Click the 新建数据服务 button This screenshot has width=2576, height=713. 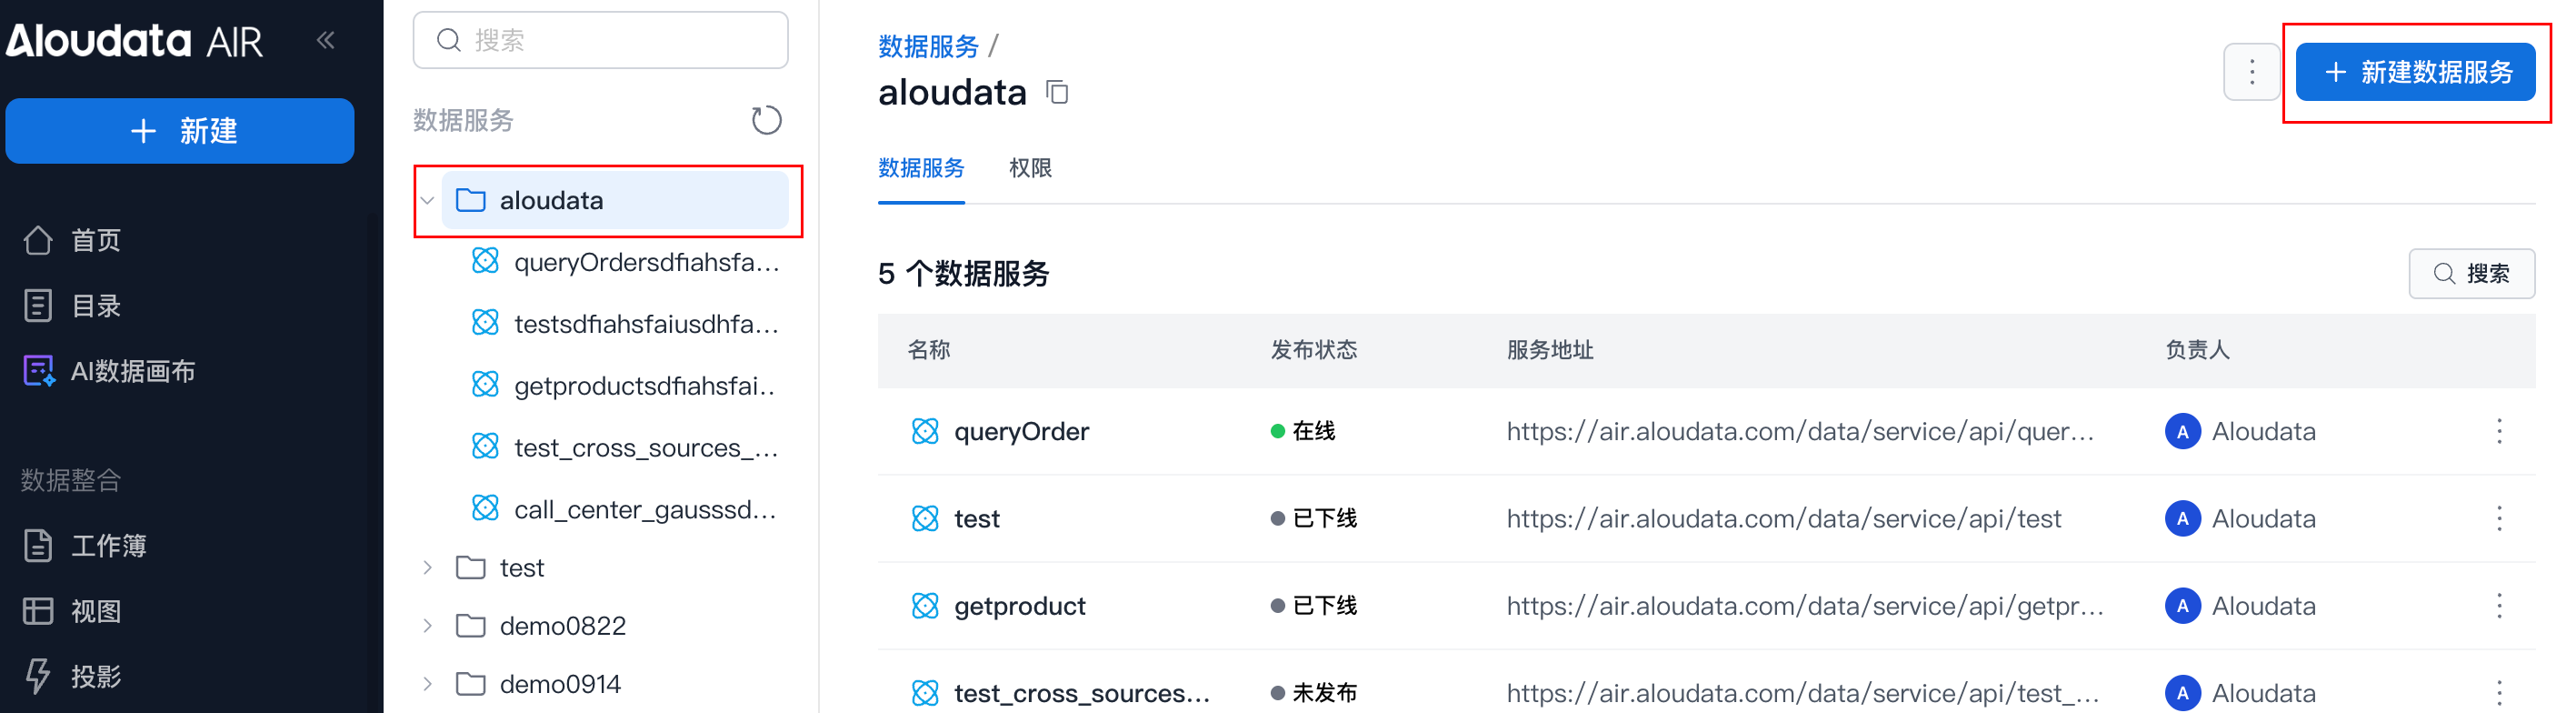point(2414,72)
